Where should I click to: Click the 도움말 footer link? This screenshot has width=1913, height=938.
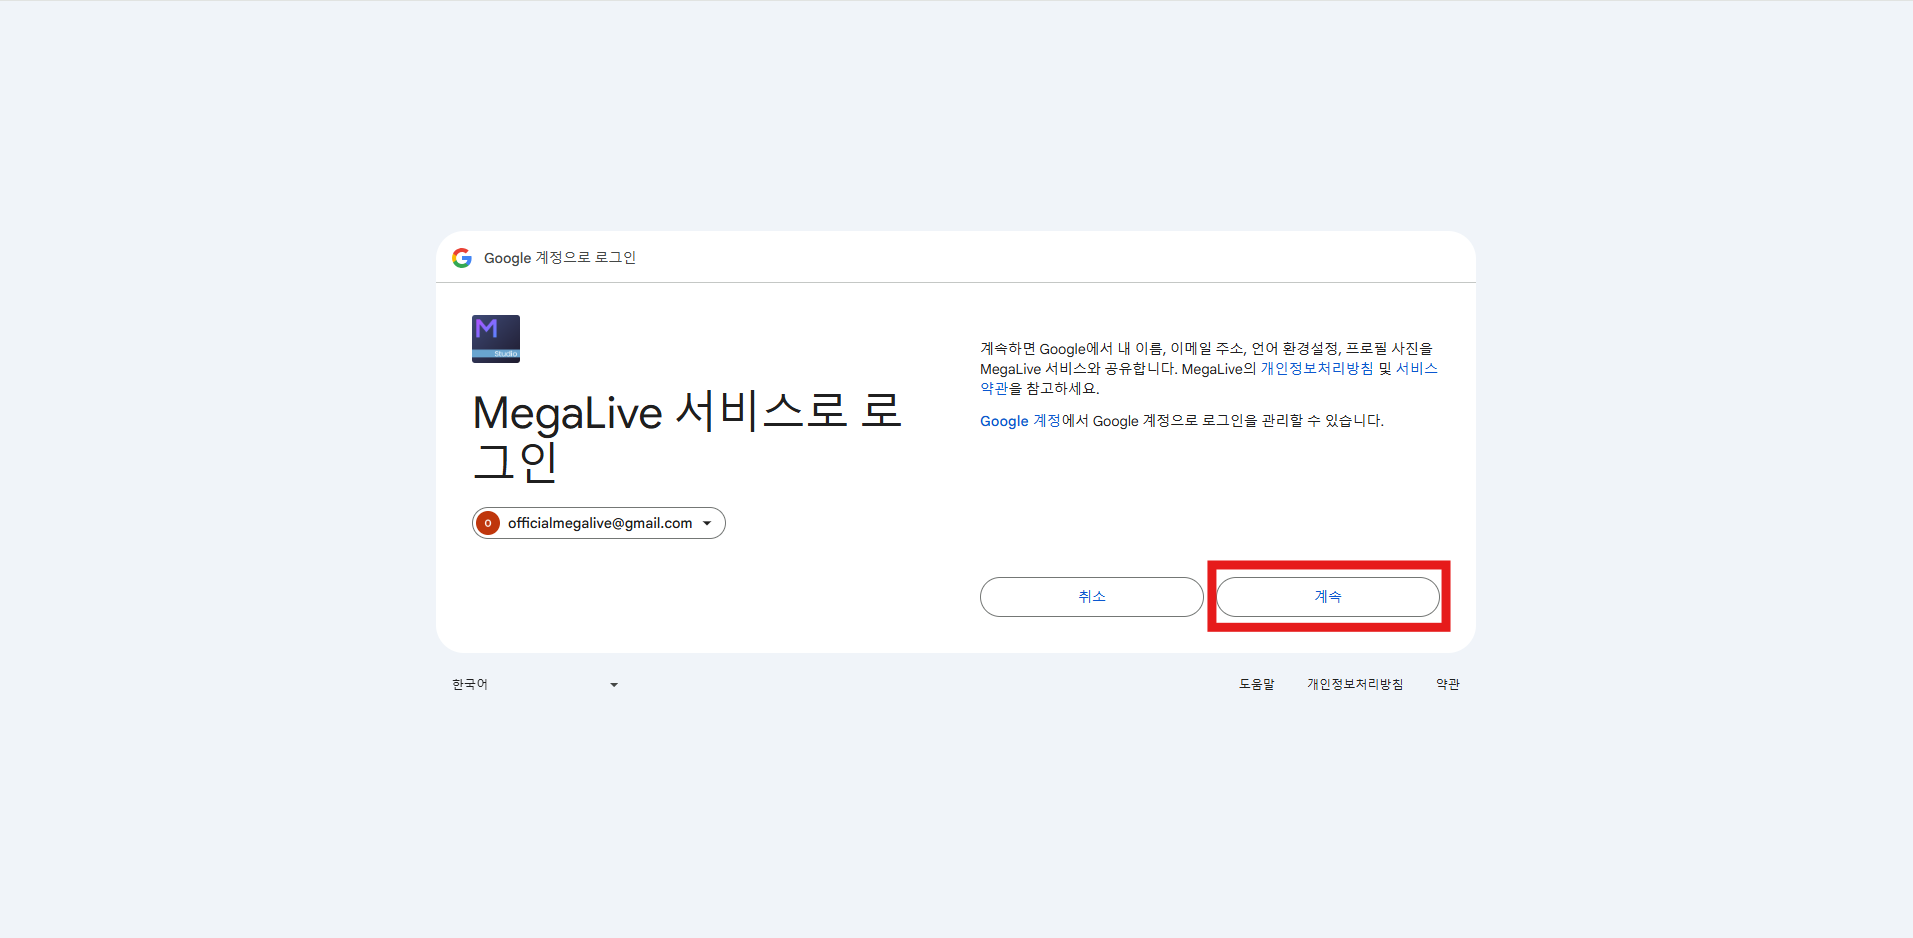coord(1257,684)
